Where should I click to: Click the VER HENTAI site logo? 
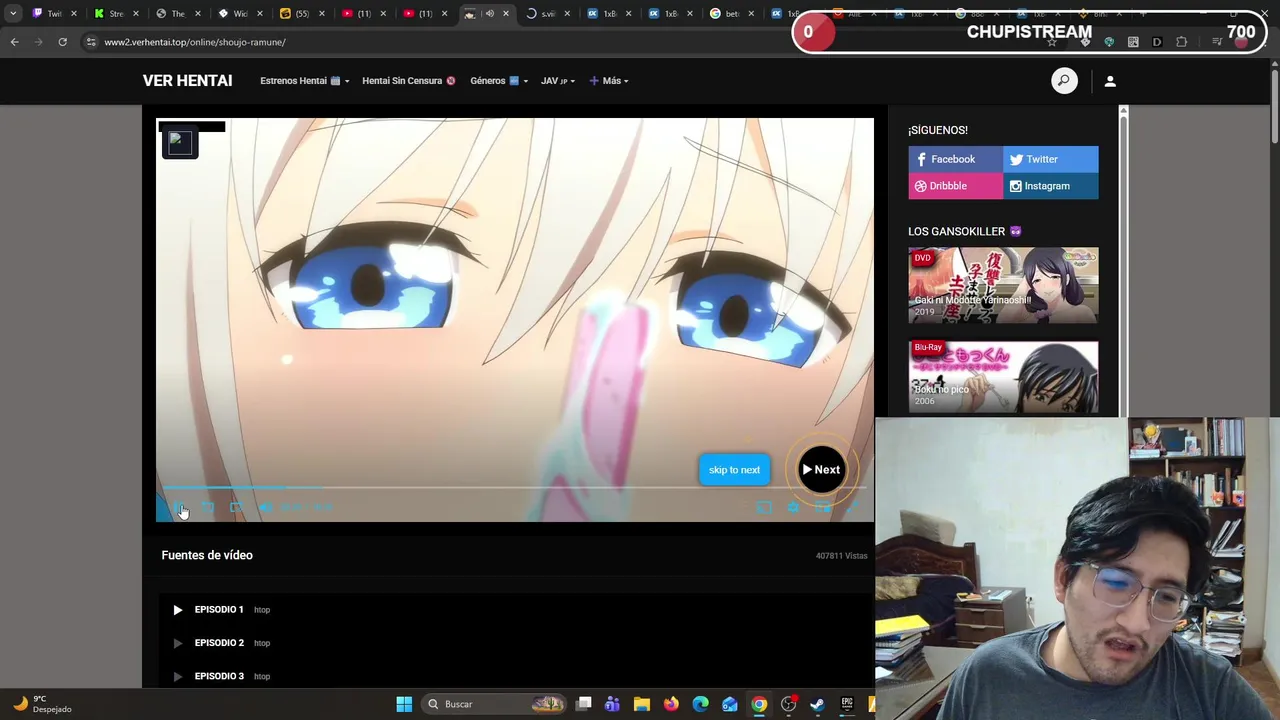point(187,81)
